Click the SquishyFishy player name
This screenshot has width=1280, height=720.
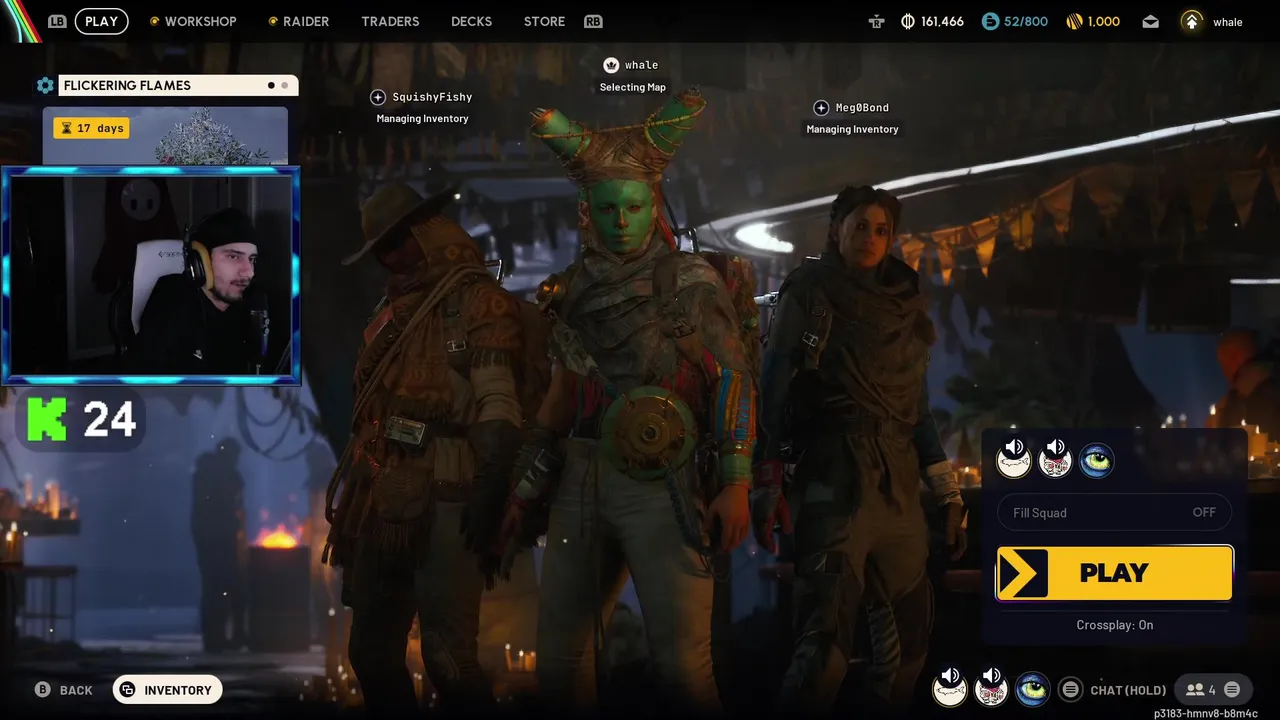point(432,97)
